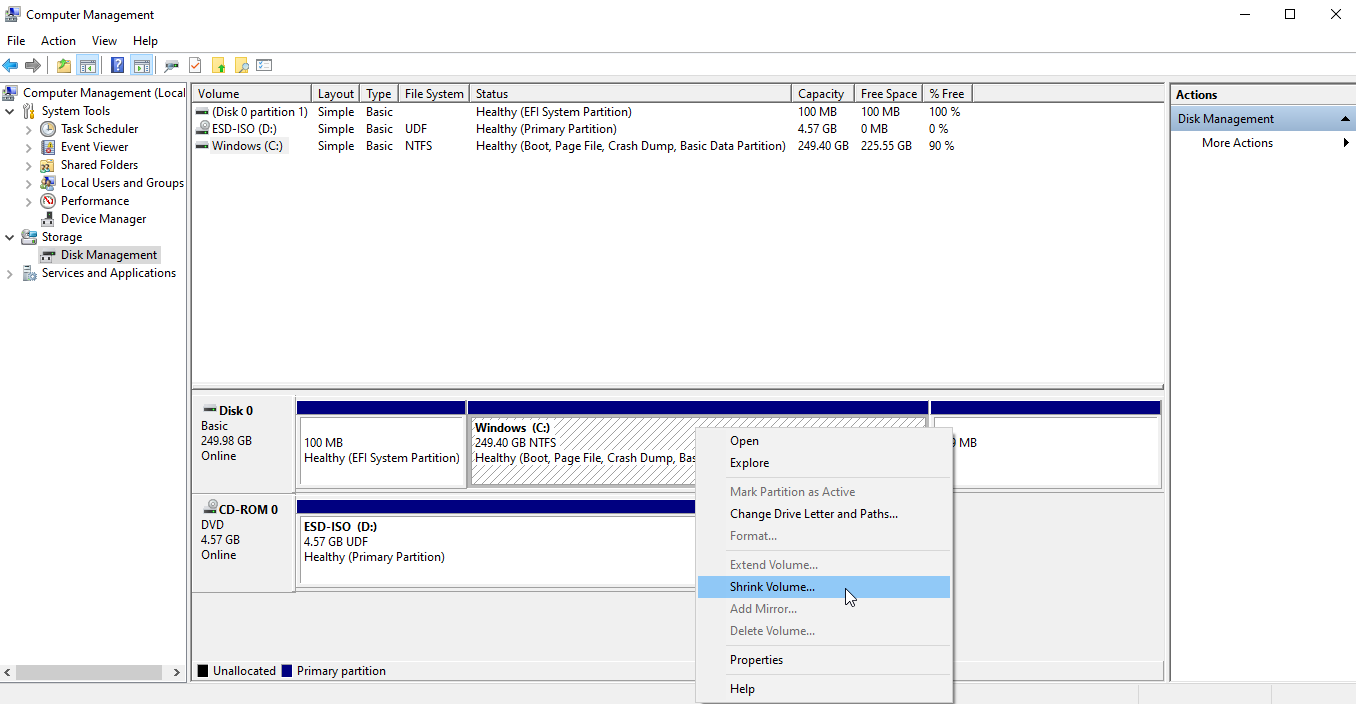Select the Task Scheduler tree node
The height and width of the screenshot is (704, 1356).
click(x=99, y=129)
